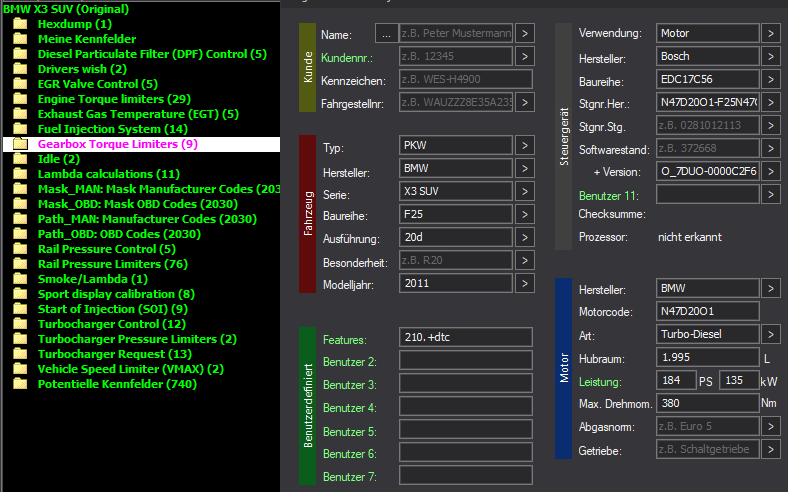The height and width of the screenshot is (492, 788).
Task: Open the arrow next to Kundennr. field
Action: pyautogui.click(x=525, y=56)
